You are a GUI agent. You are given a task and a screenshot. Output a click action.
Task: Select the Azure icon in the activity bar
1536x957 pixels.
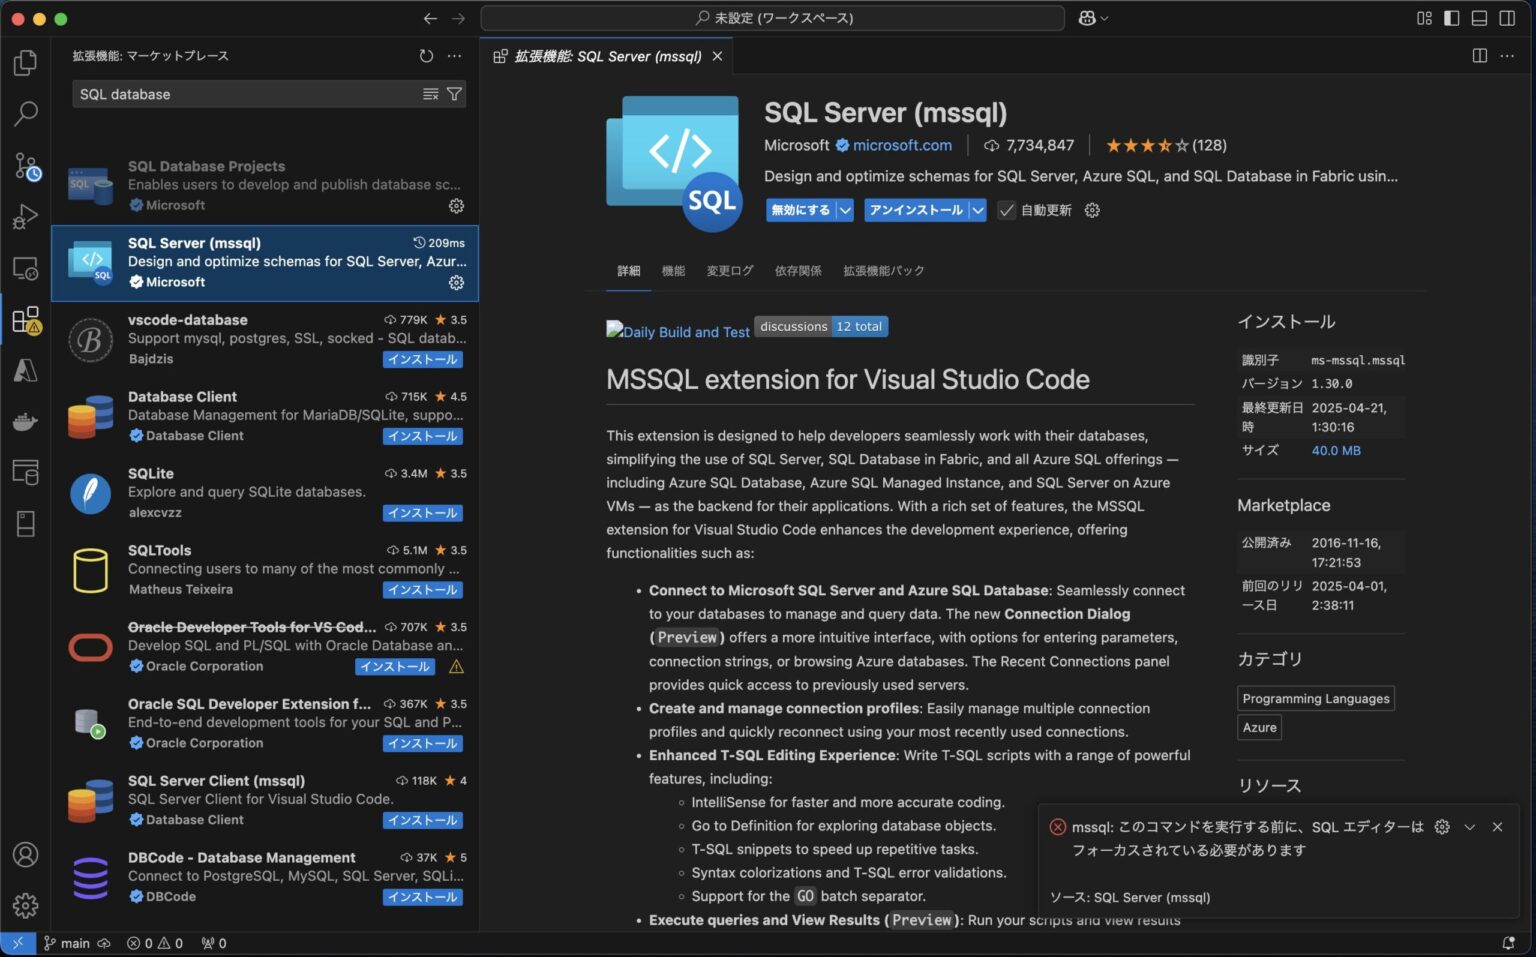click(25, 370)
